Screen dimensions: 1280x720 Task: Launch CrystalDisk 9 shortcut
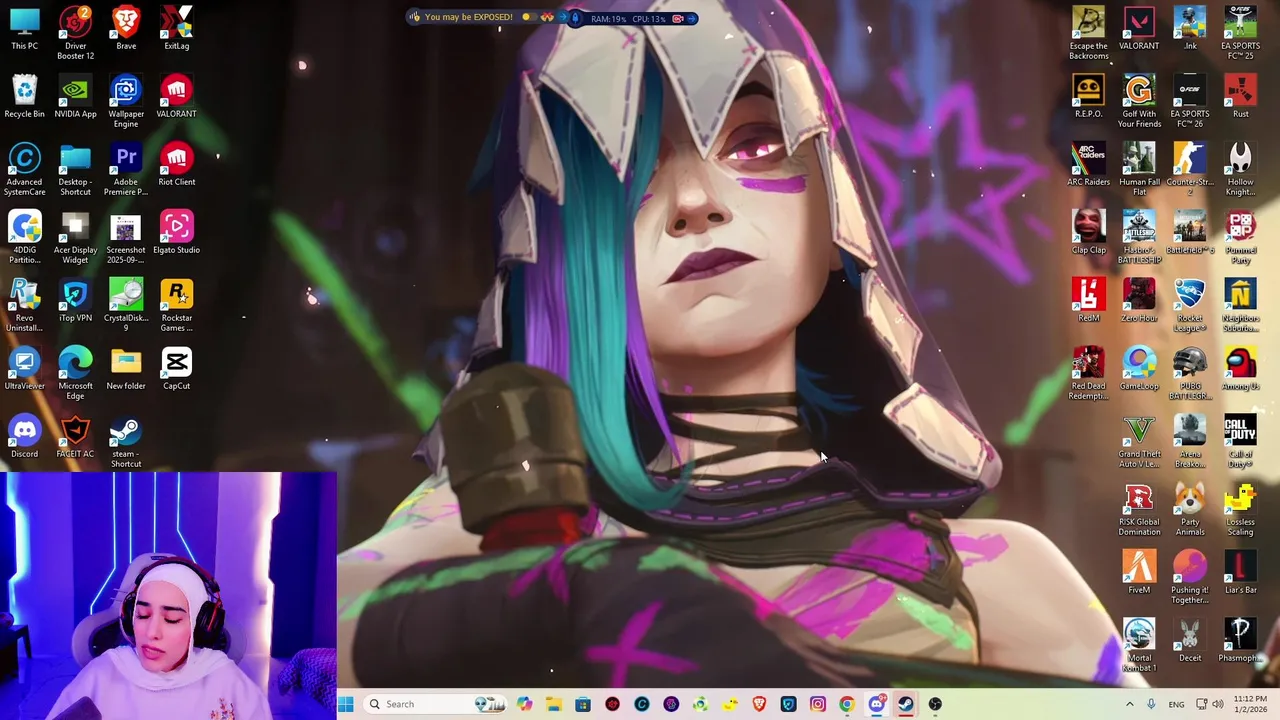click(126, 305)
